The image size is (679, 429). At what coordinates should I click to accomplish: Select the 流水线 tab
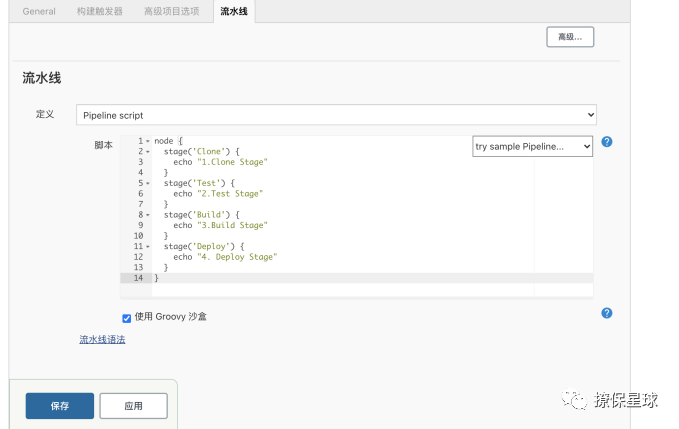(x=234, y=11)
